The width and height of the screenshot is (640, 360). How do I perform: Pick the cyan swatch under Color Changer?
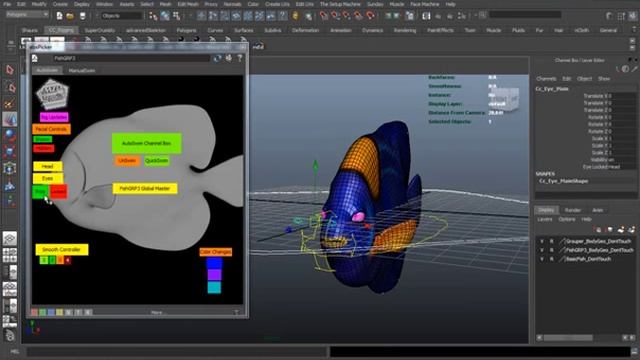click(x=214, y=287)
